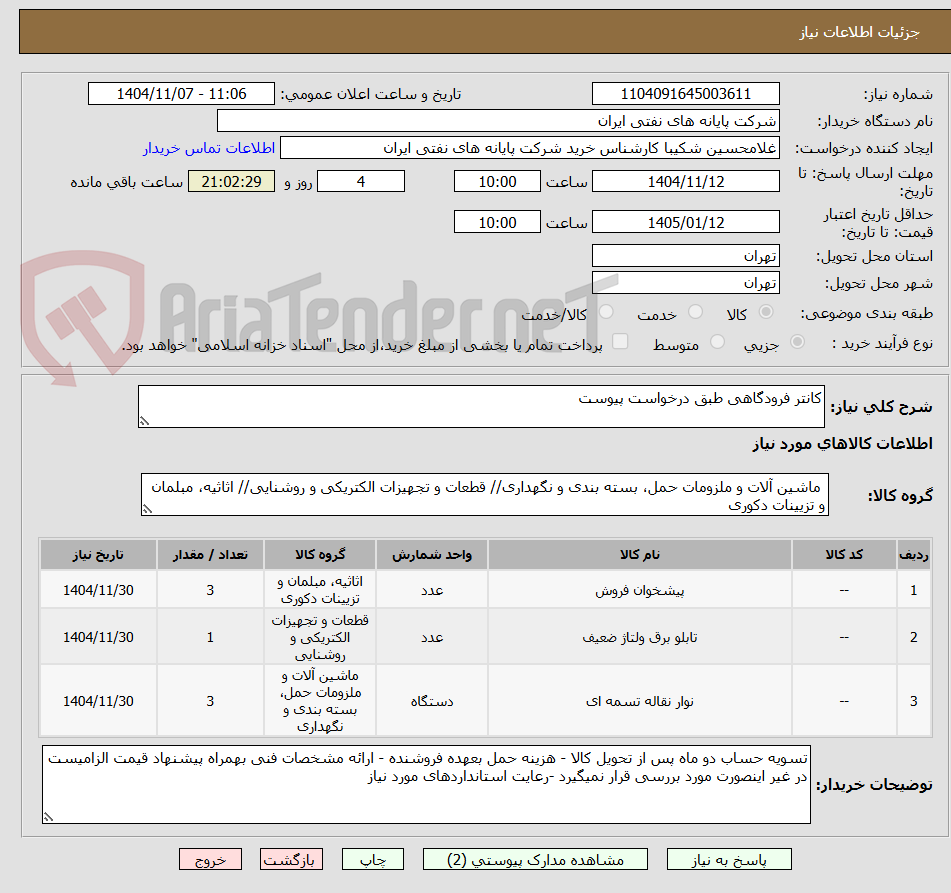Click the 'گروه کالا' column header

320,554
